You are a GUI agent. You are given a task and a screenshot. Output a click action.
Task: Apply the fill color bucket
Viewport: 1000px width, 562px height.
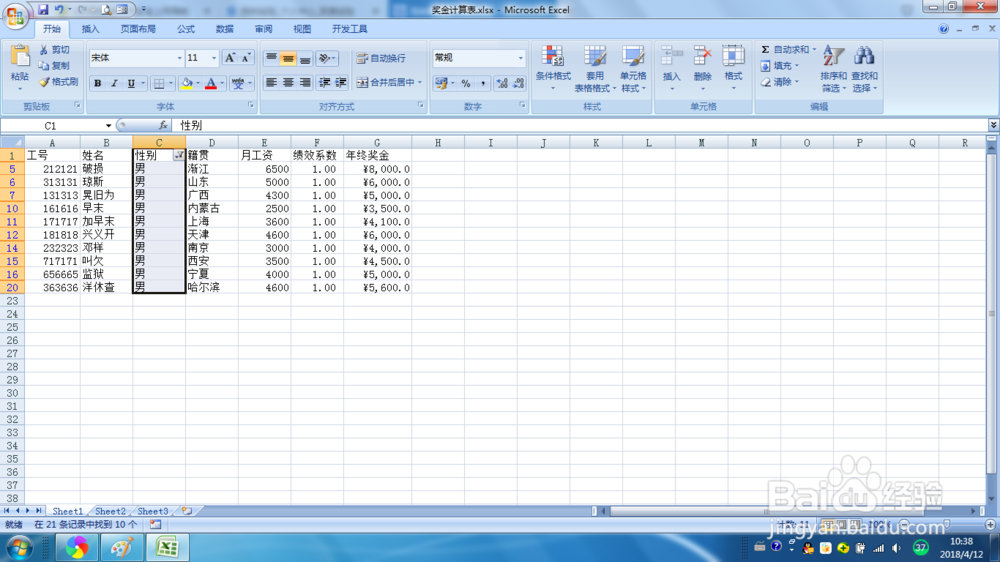[x=187, y=83]
